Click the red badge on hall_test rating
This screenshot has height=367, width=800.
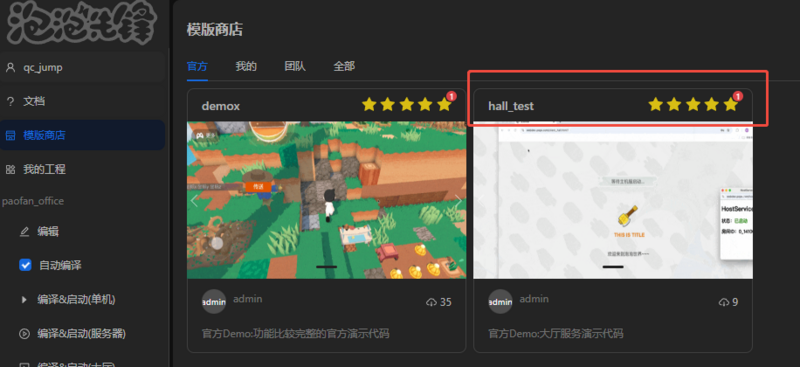pyautogui.click(x=738, y=96)
